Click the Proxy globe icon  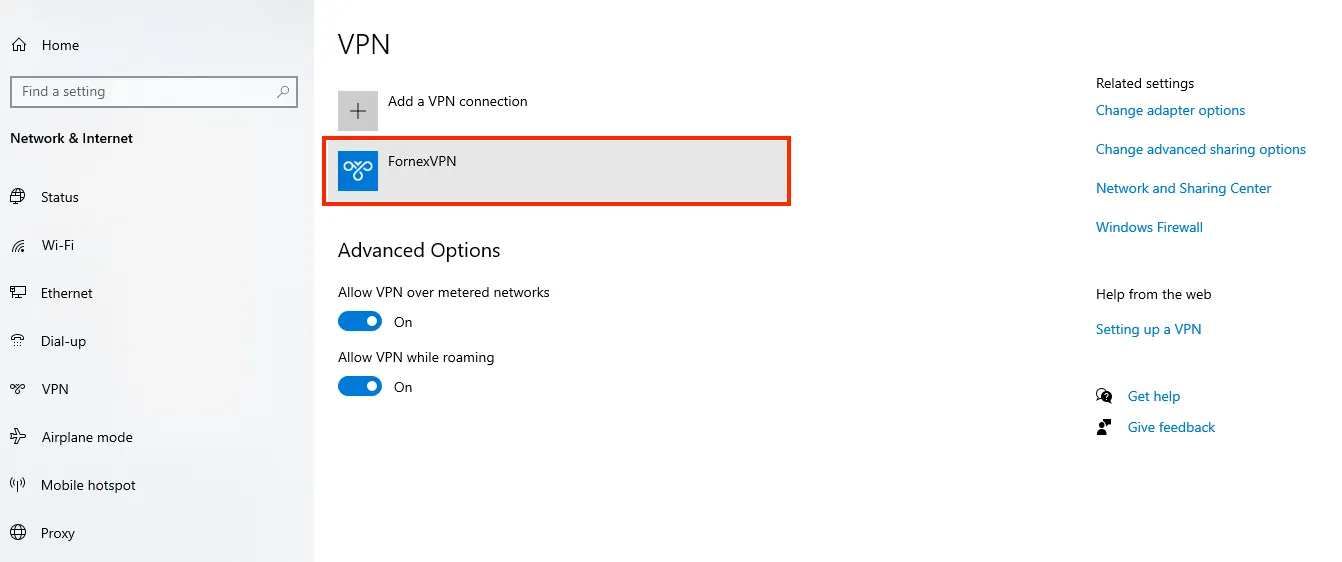pyautogui.click(x=18, y=533)
